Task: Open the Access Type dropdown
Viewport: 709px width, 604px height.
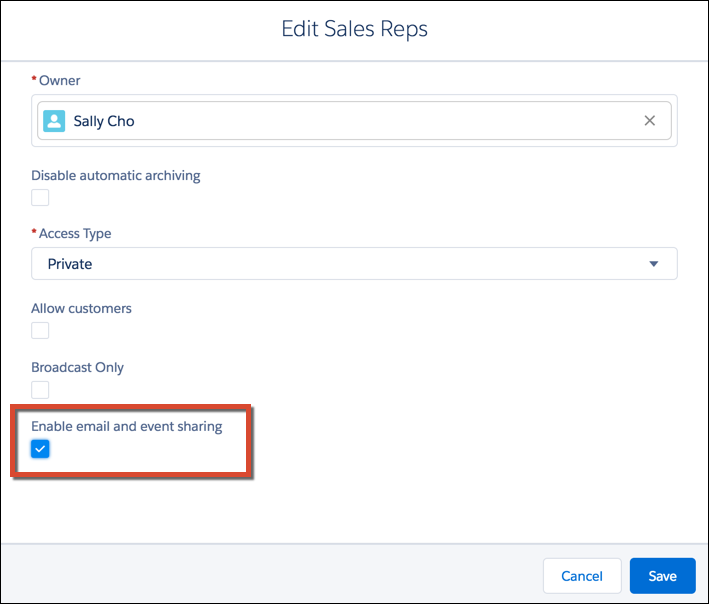Action: pos(354,264)
